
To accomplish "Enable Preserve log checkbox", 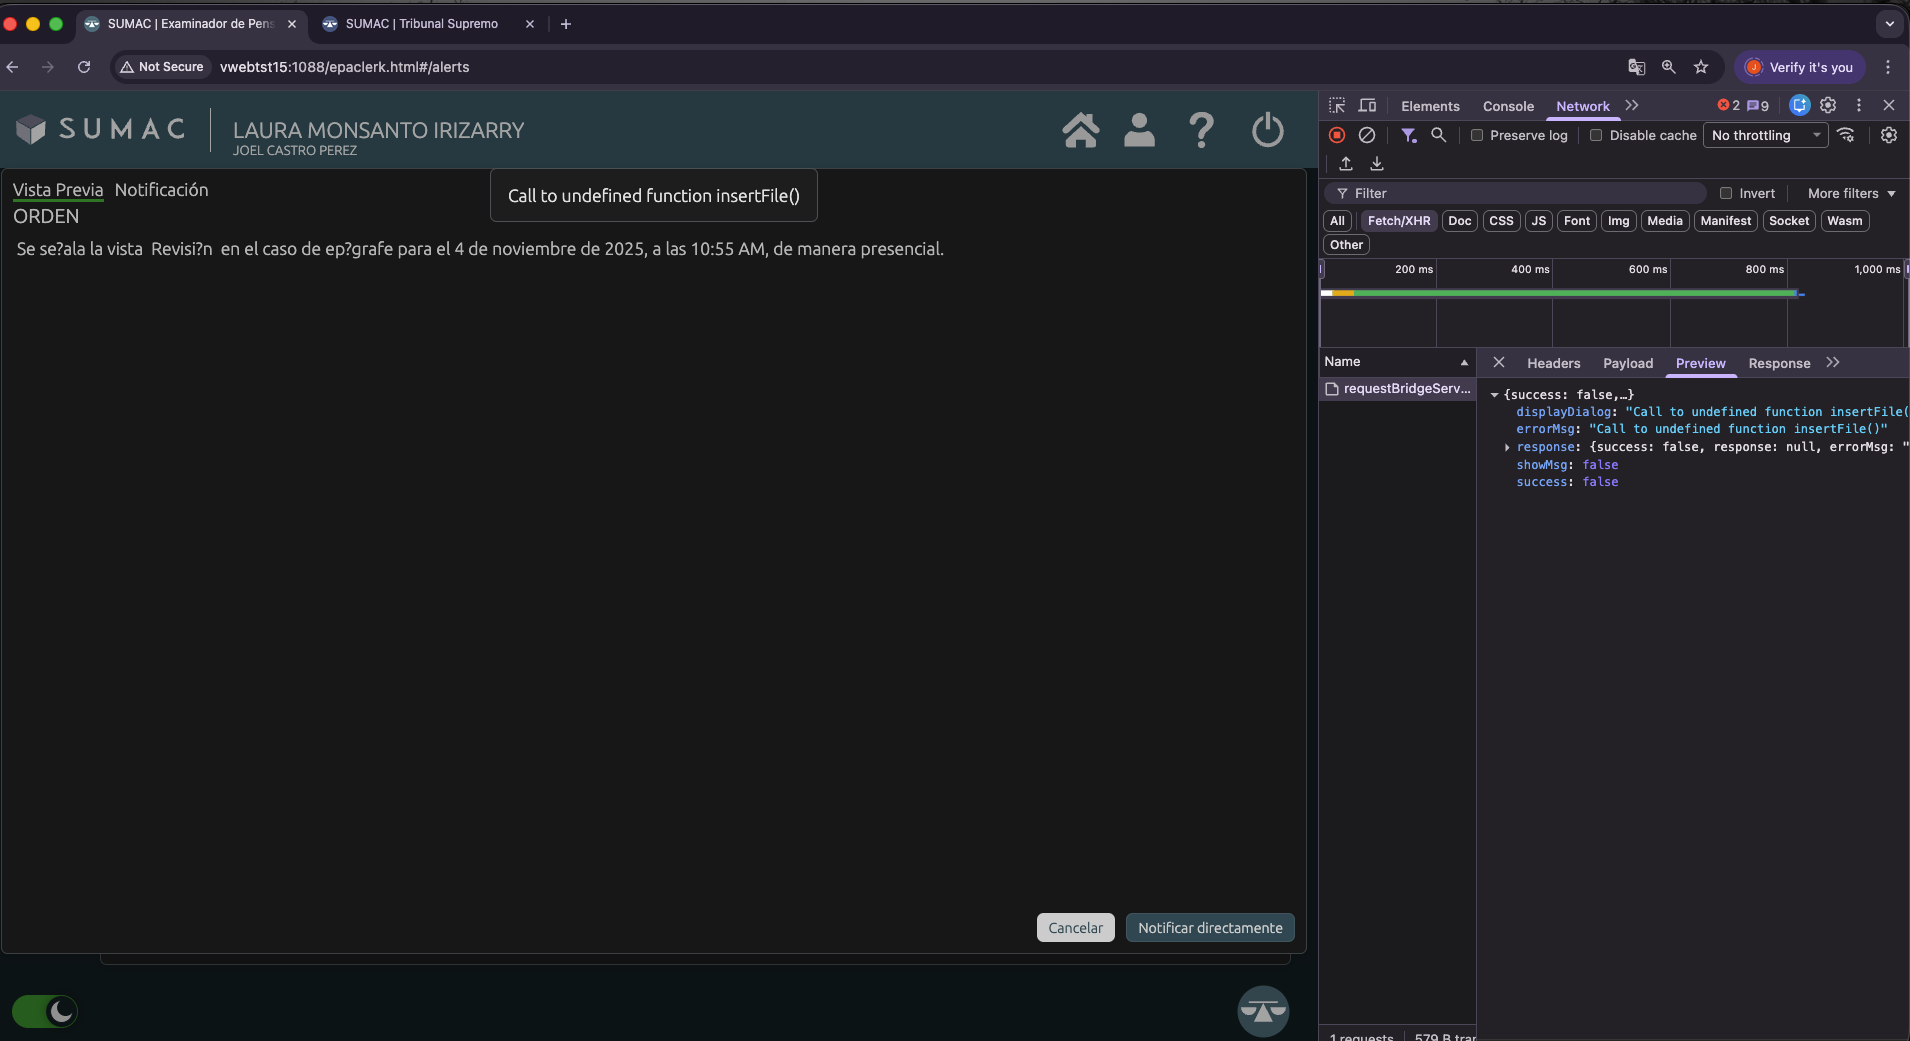I will pyautogui.click(x=1477, y=136).
